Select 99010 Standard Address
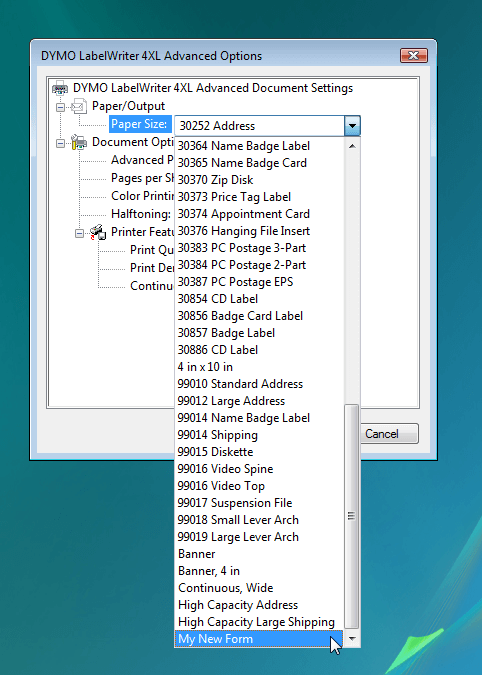This screenshot has width=482, height=675. click(259, 384)
